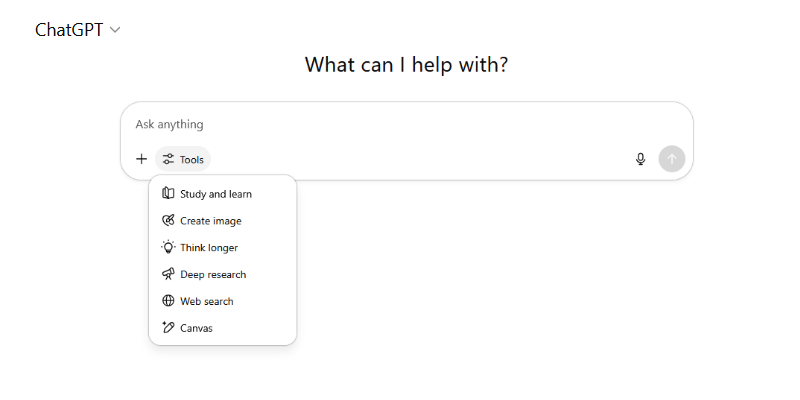Image resolution: width=800 pixels, height=400 pixels.
Task: Click the ChatGPT title label
Action: [68, 30]
